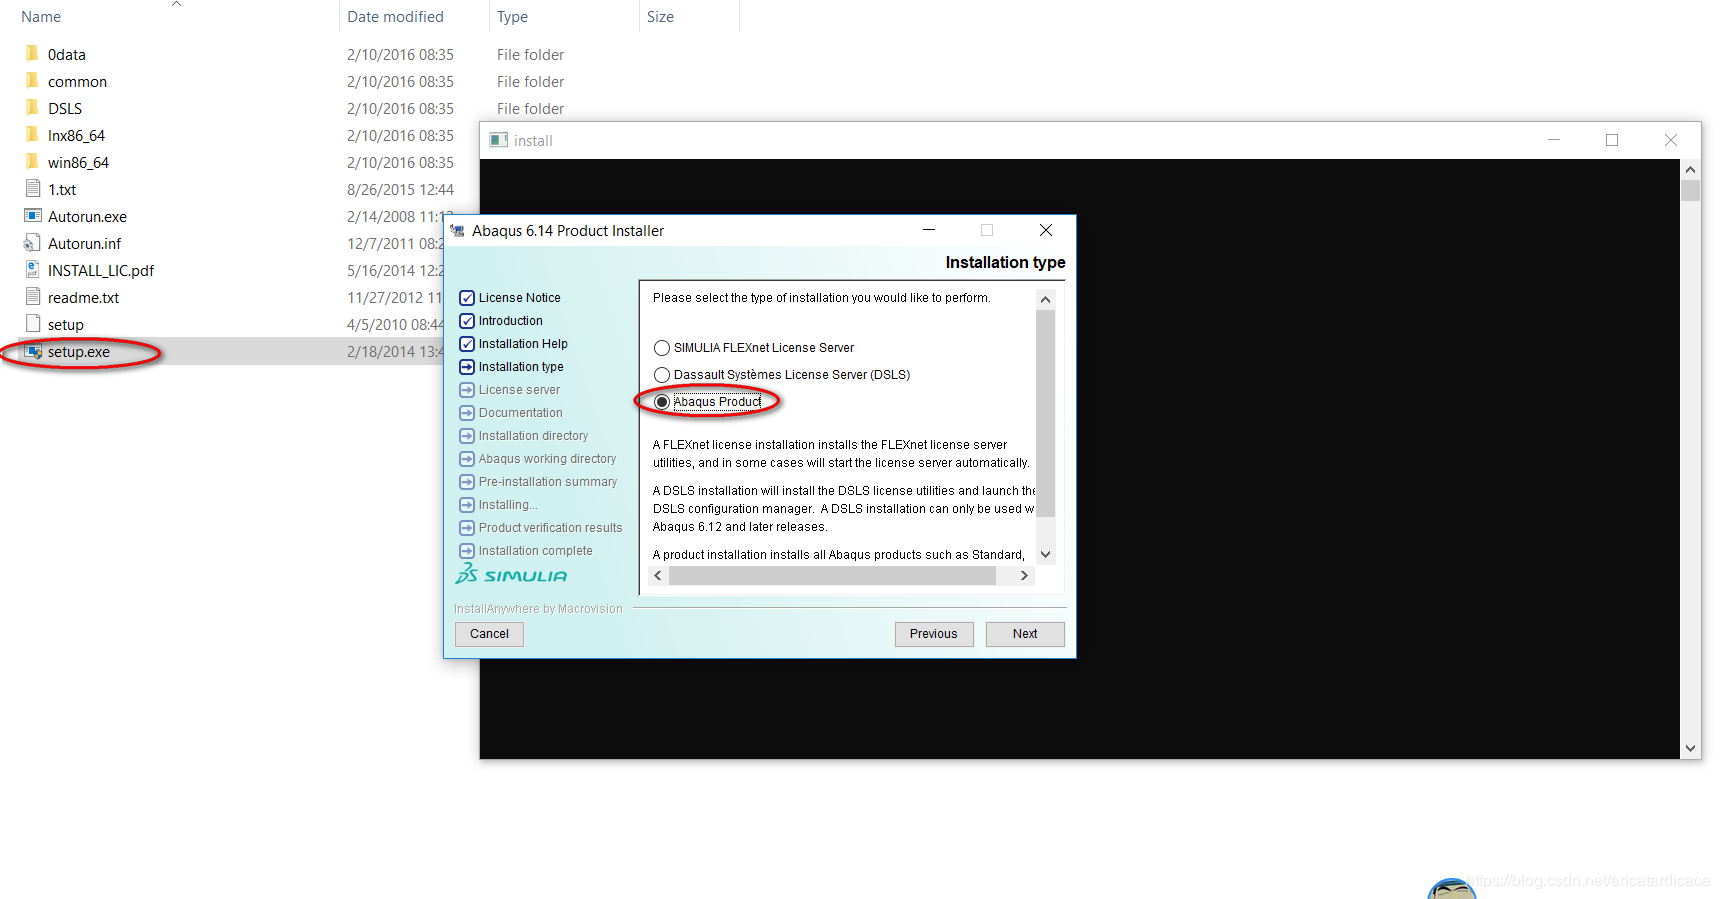Select the 0data folder icon
The height and width of the screenshot is (899, 1720).
(x=32, y=53)
